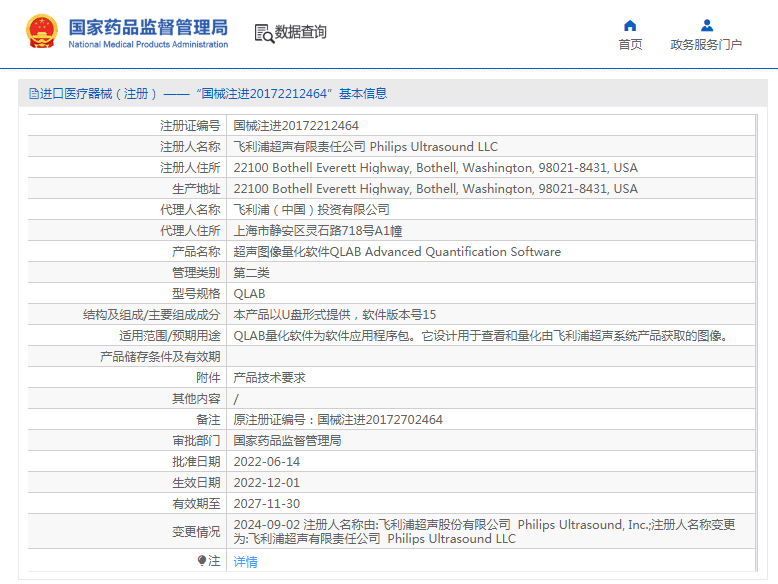Click product name QLAB Advanced Quantification Software

(x=397, y=252)
